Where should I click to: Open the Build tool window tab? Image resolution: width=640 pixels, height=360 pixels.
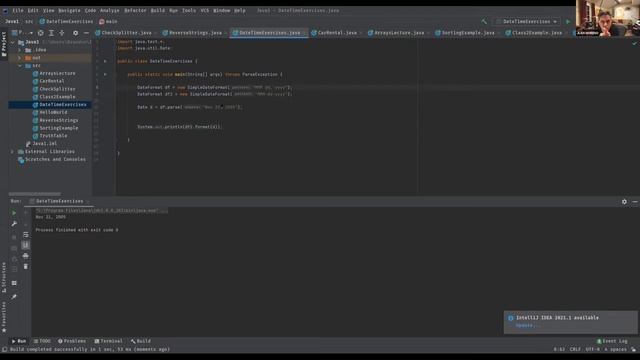tap(141, 341)
